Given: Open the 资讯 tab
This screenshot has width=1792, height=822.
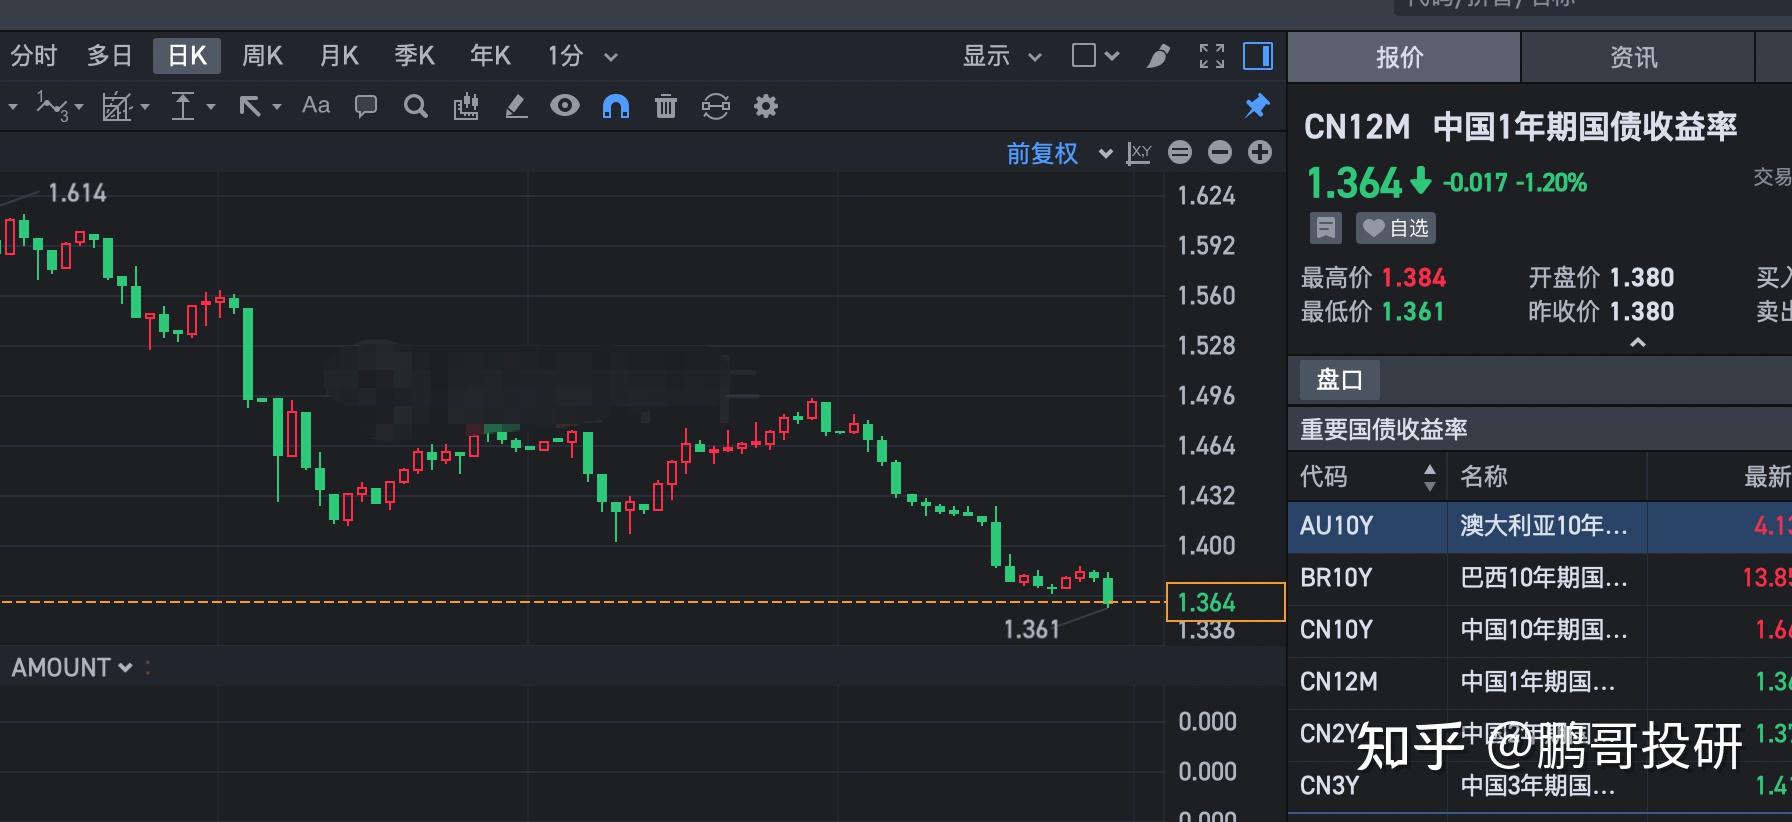Looking at the screenshot, I should coord(1637,57).
